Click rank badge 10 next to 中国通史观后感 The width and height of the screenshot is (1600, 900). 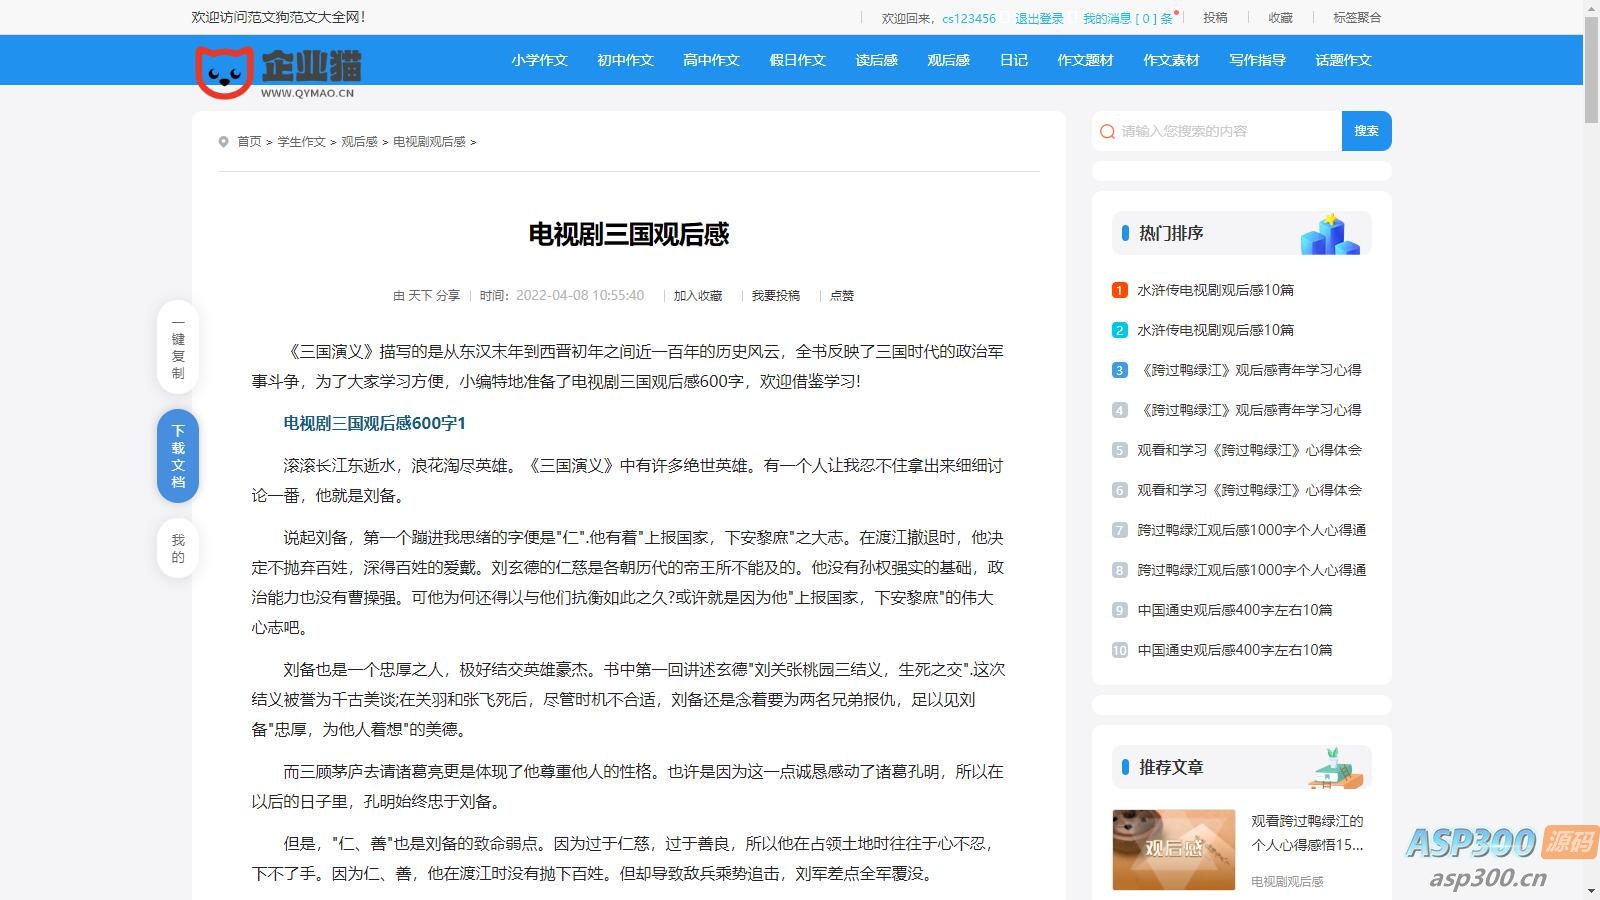tap(1118, 650)
